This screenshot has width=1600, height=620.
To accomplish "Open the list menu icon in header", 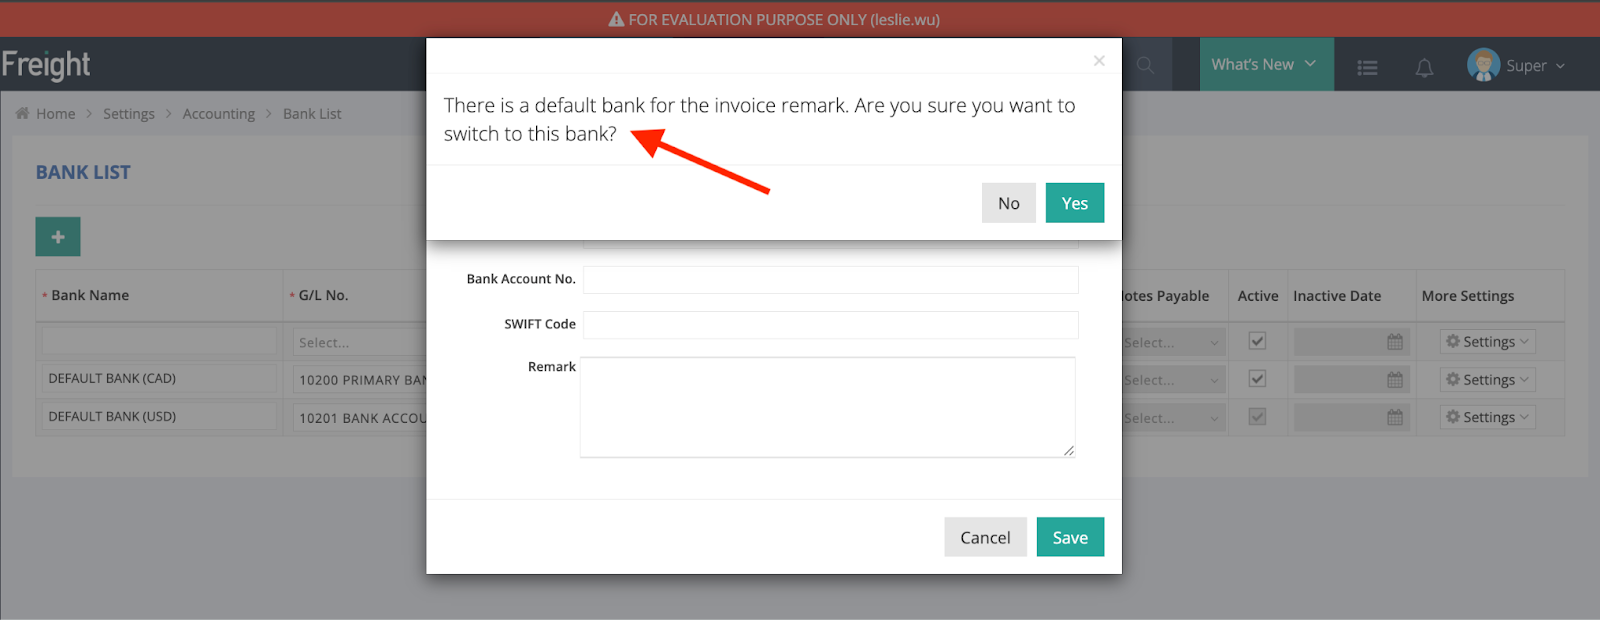I will (1367, 67).
